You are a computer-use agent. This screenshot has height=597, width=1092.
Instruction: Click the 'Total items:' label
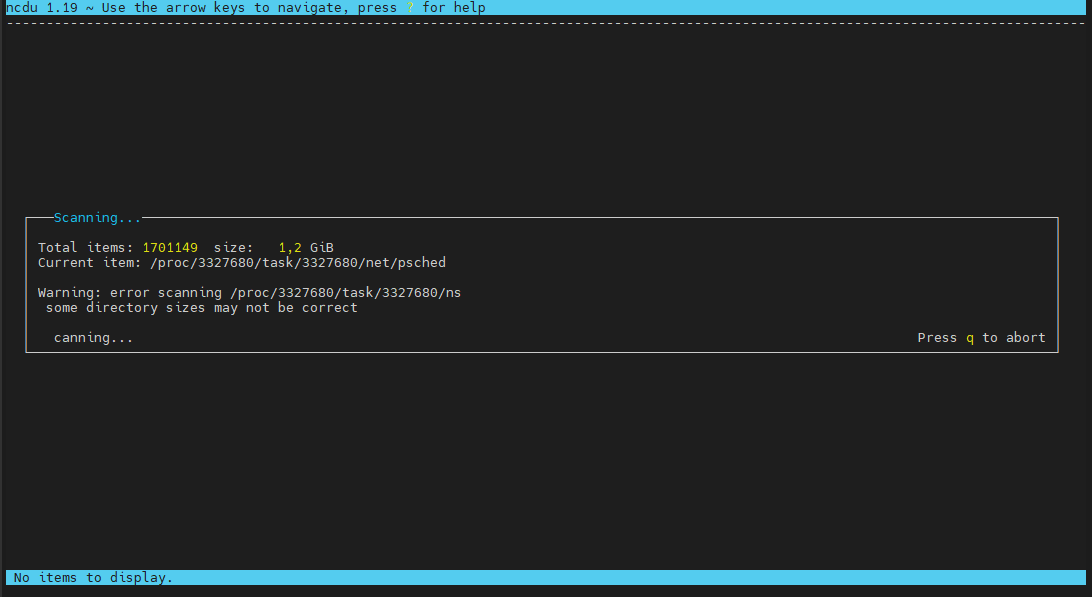coord(86,247)
